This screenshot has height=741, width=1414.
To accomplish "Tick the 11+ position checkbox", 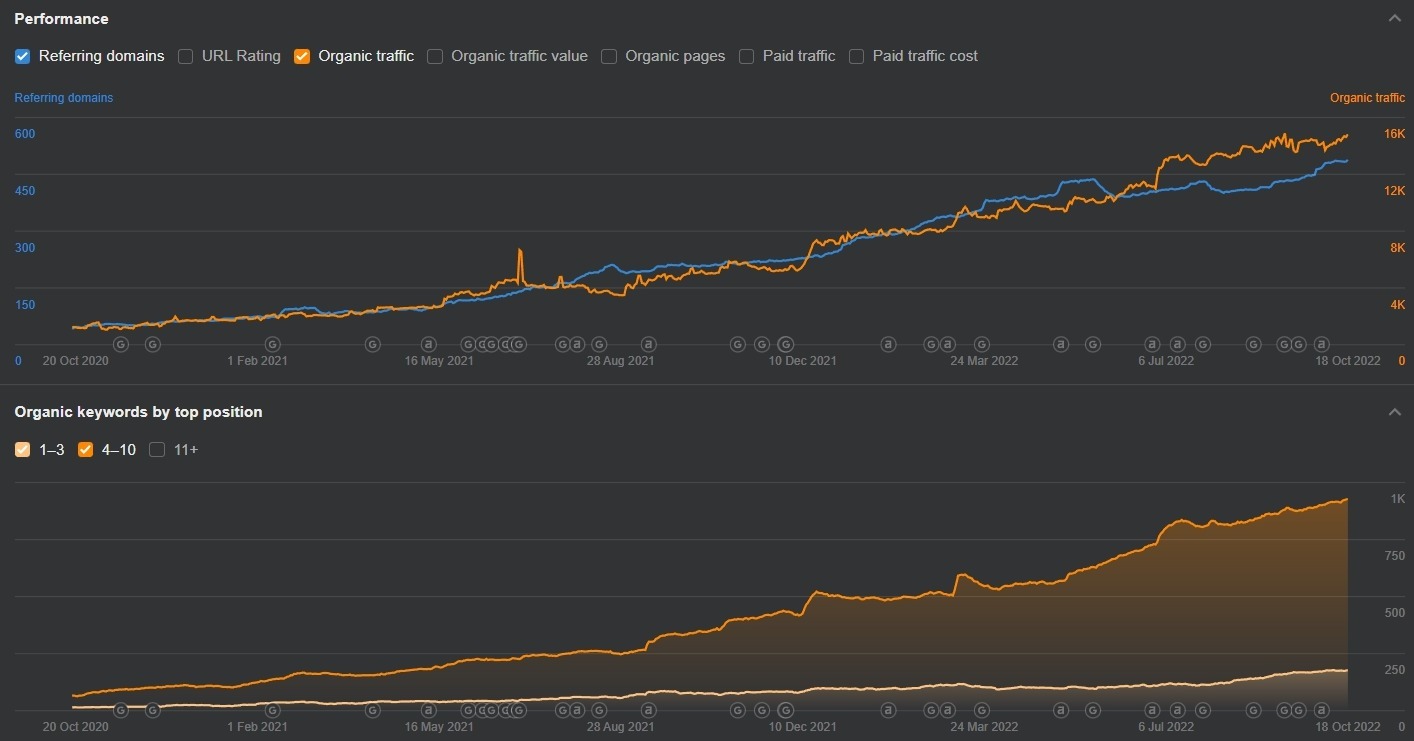I will click(157, 450).
